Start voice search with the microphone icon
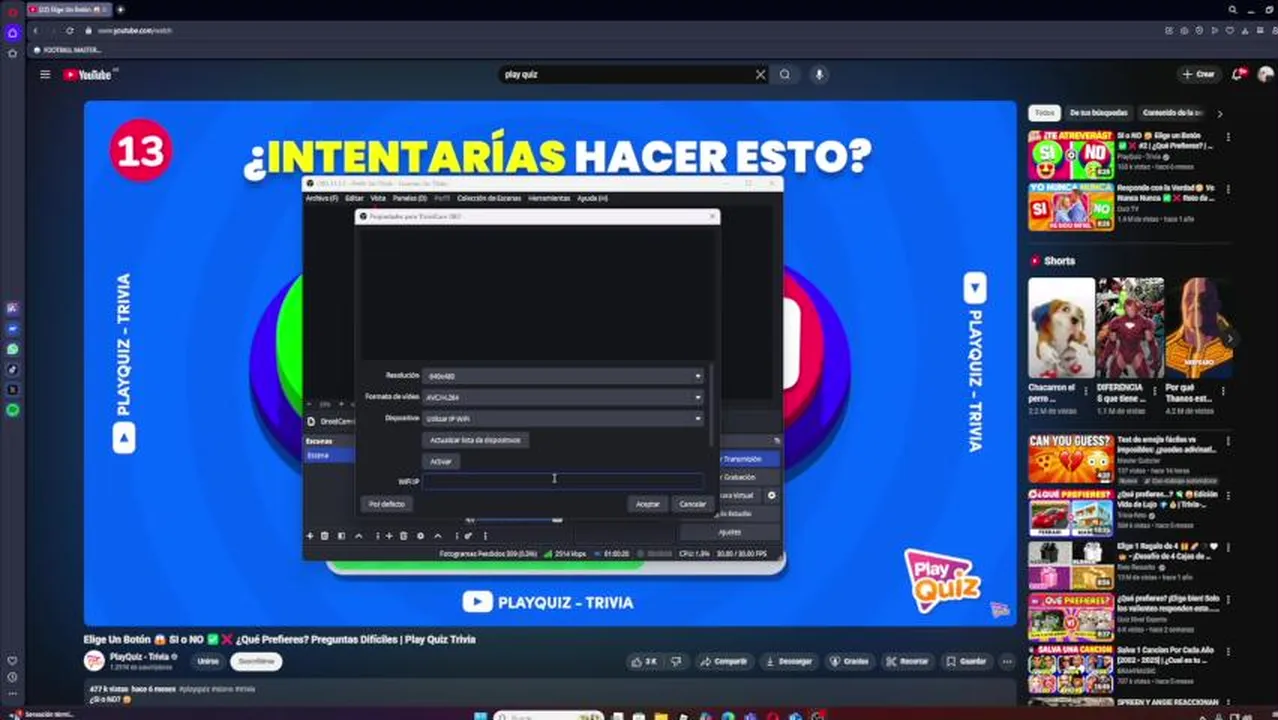 [819, 74]
